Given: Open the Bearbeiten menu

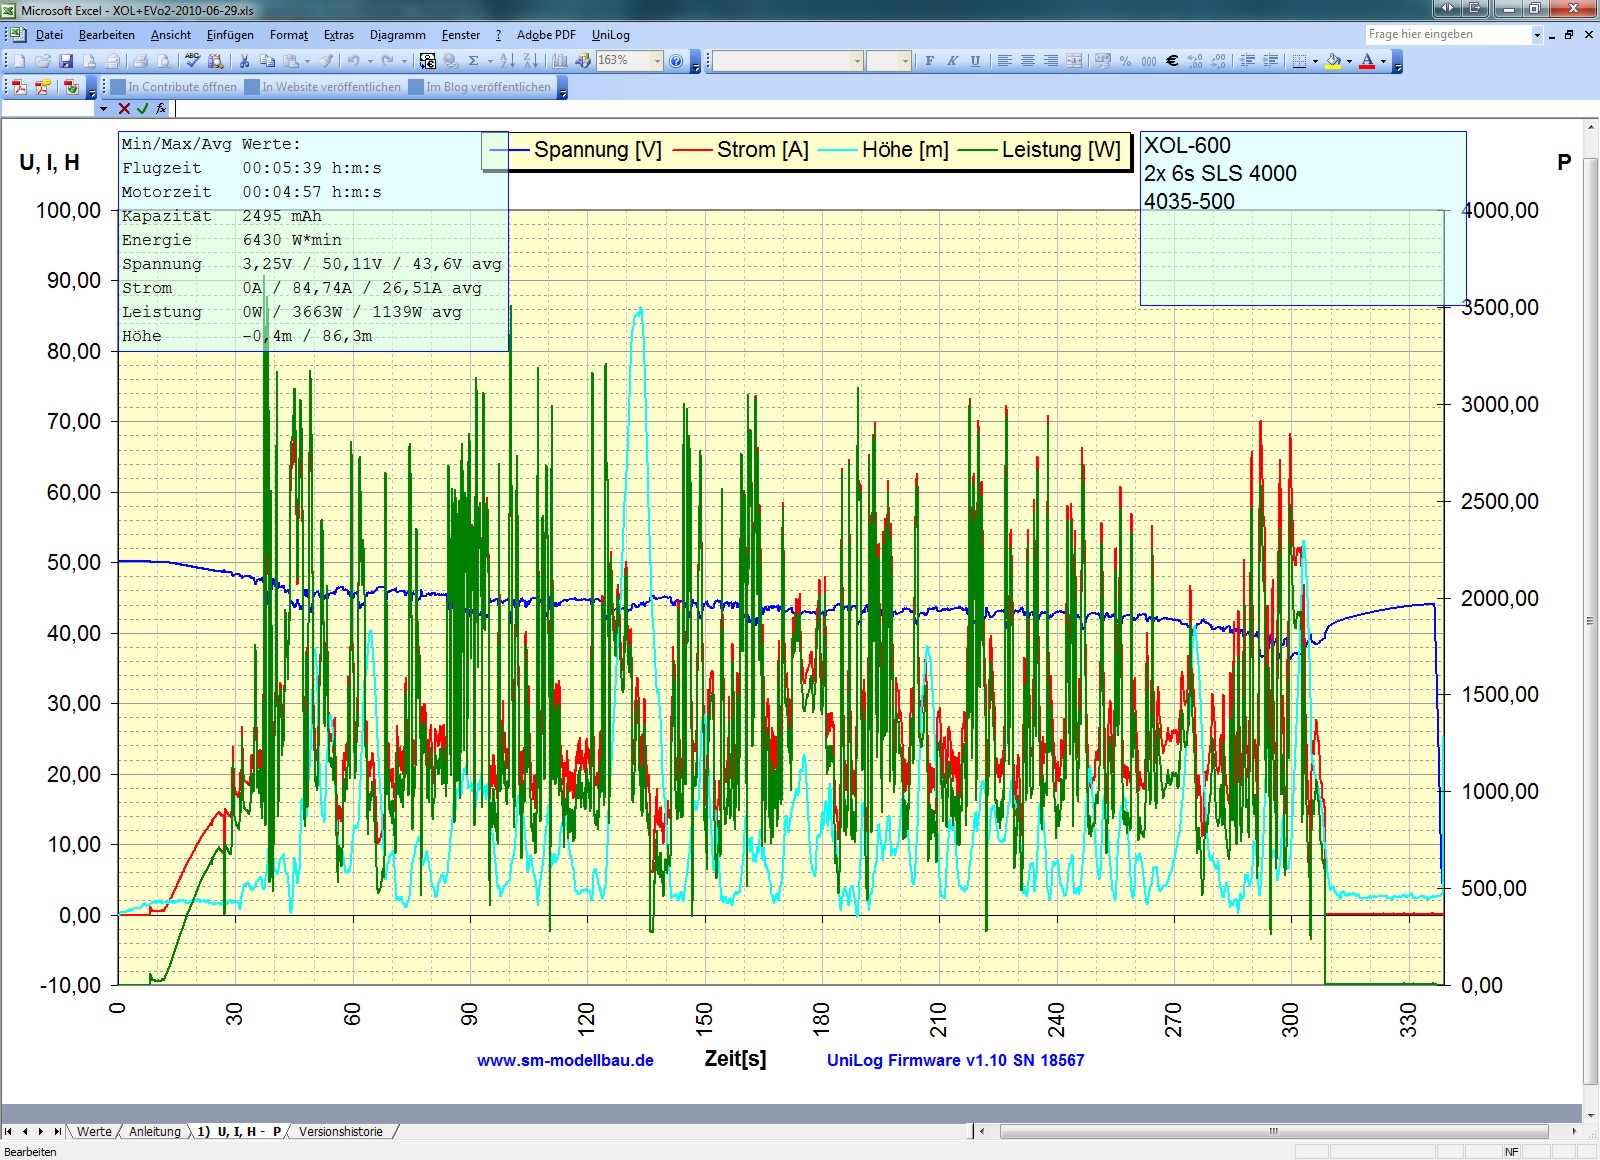Looking at the screenshot, I should 106,35.
